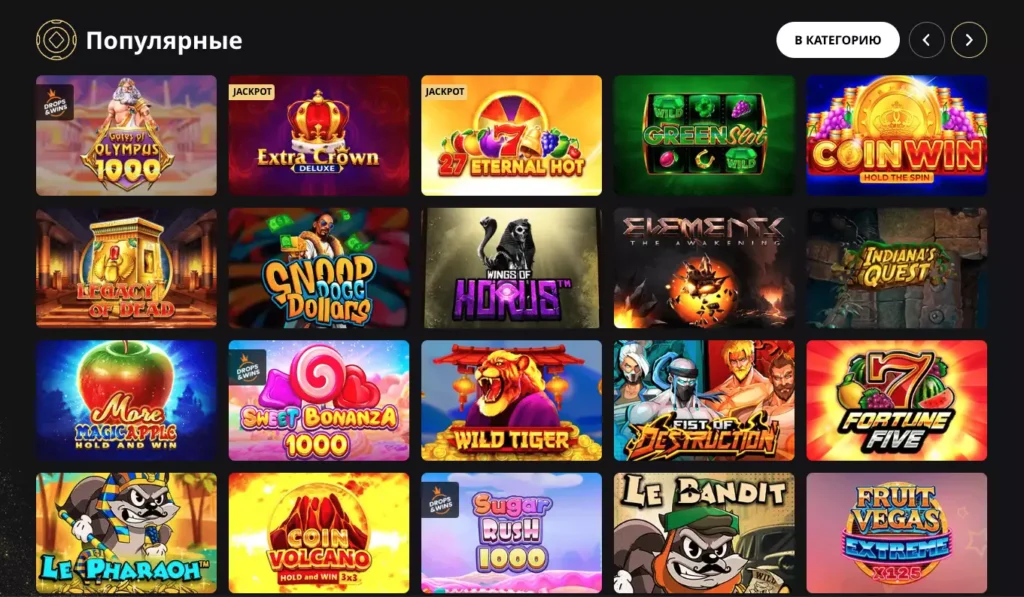Open Le Bandit game thumbnail
Viewport: 1024px width, 597px height.
[x=704, y=533]
